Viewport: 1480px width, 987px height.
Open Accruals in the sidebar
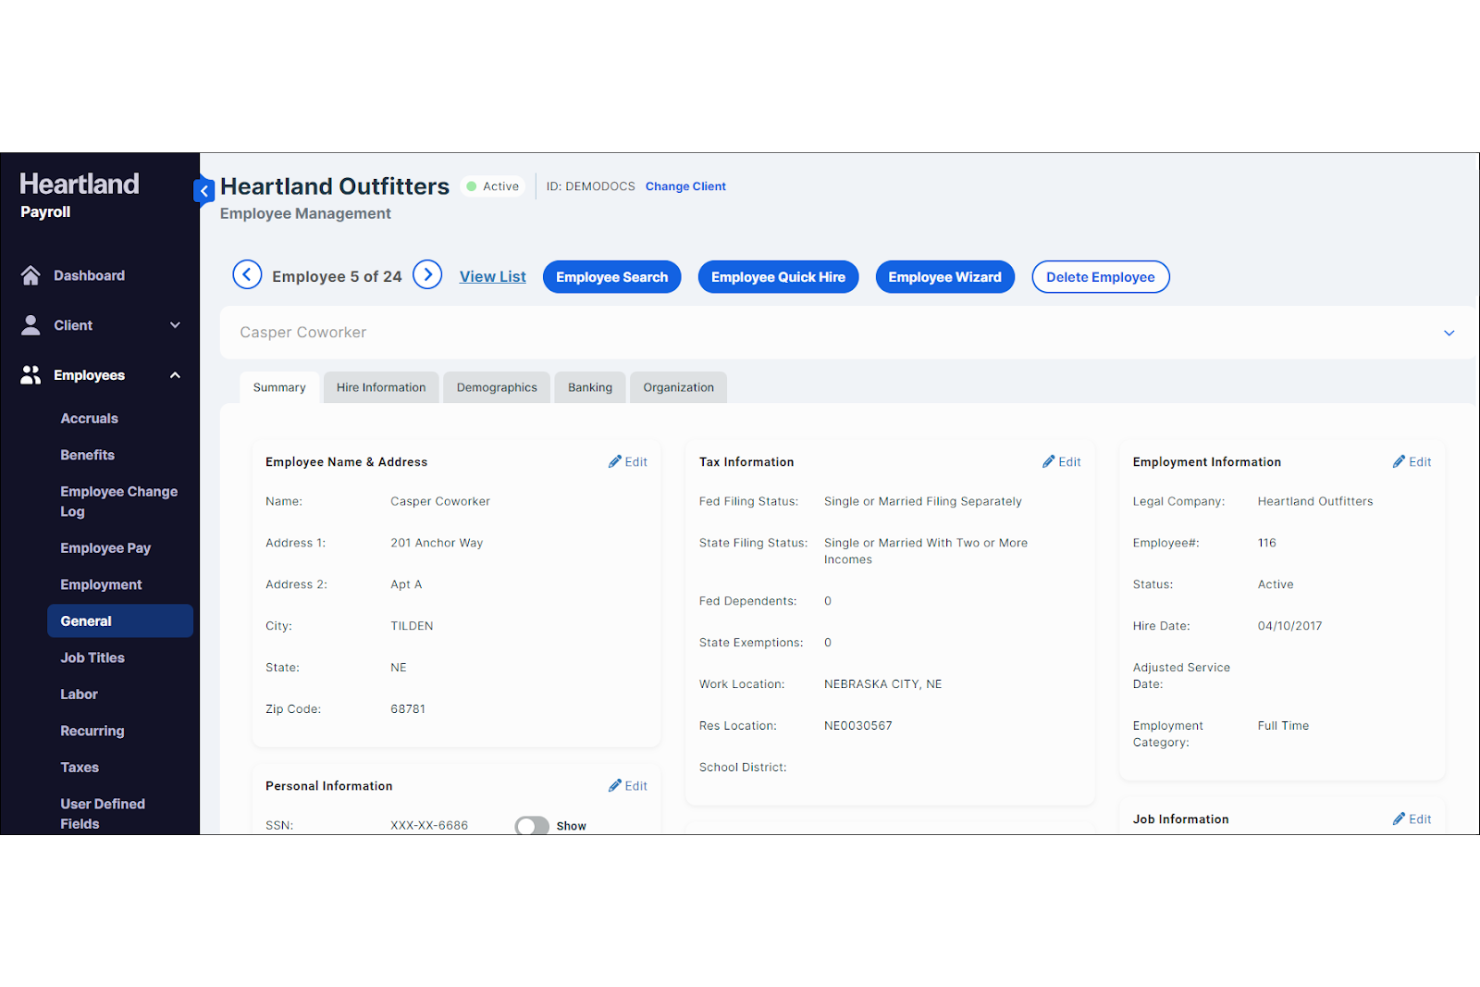(x=89, y=418)
